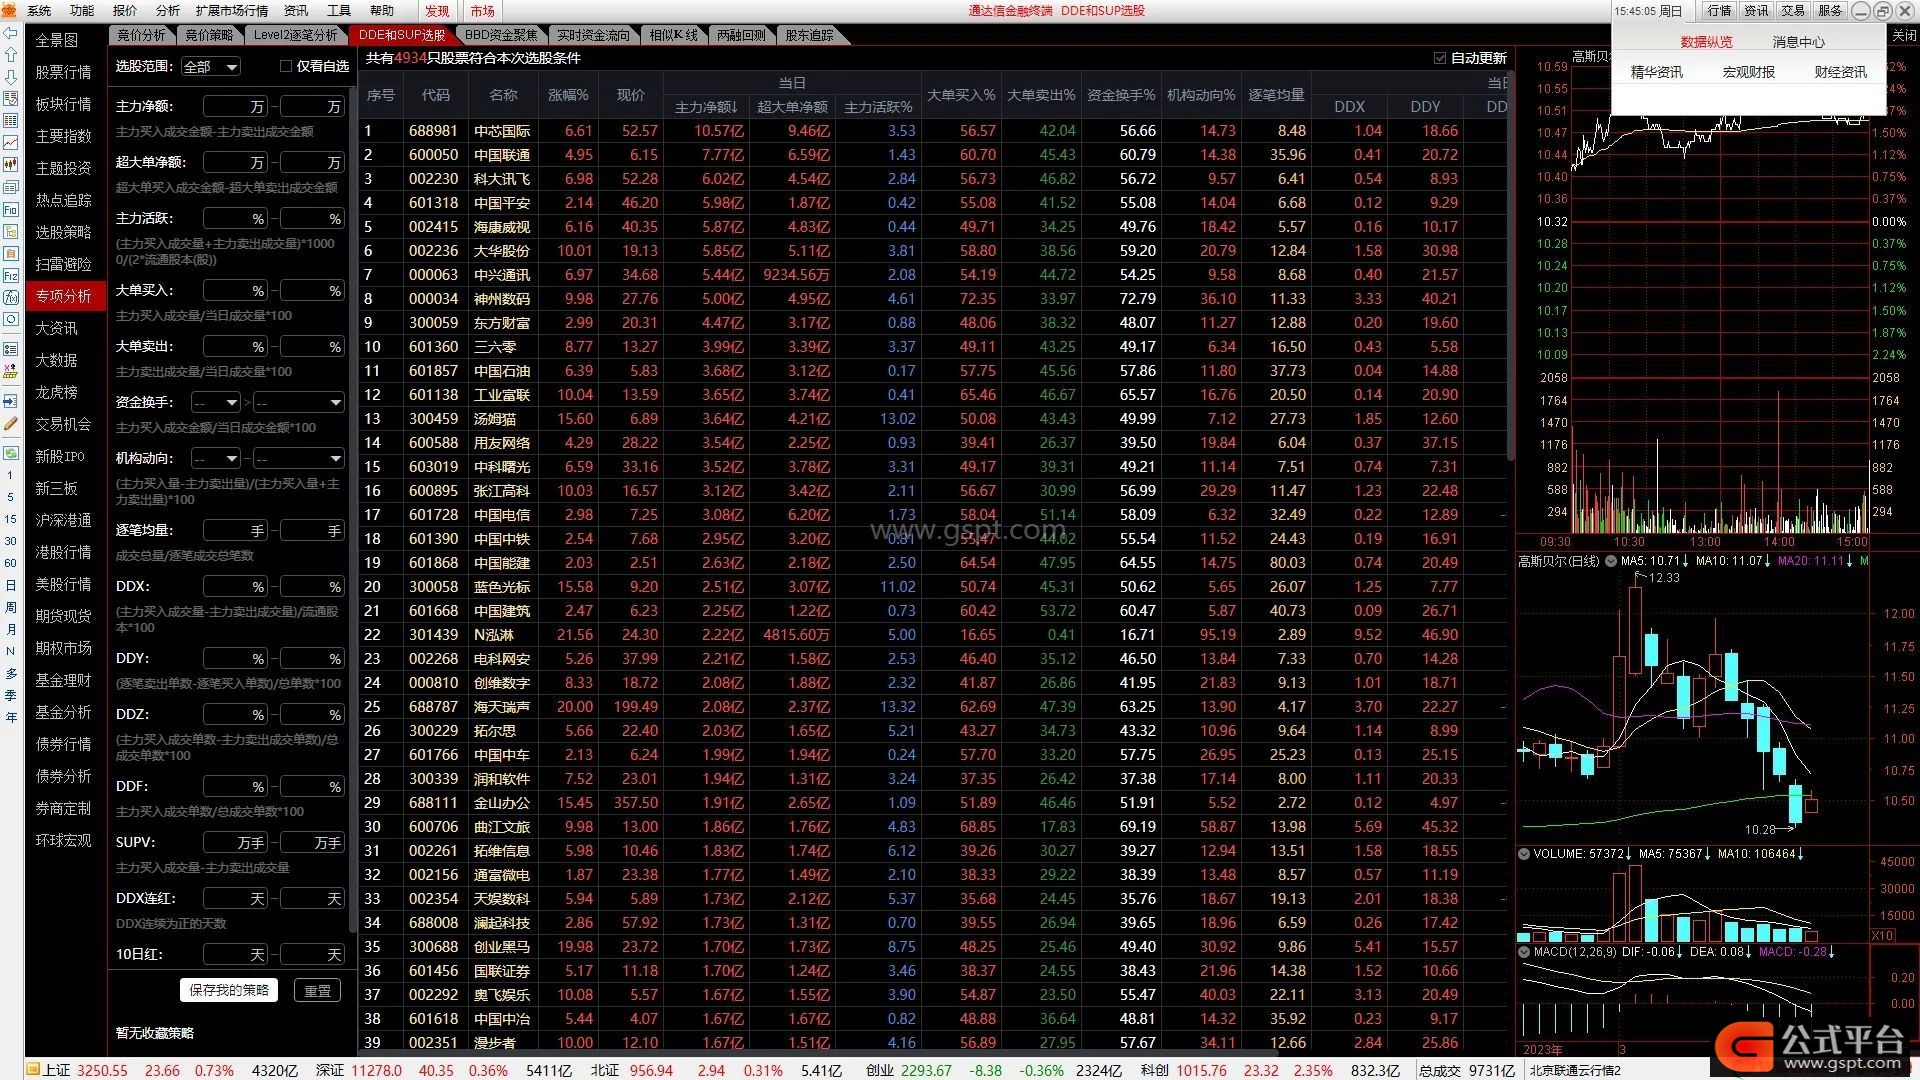Open the formula f(x) icon in left toolbar
Viewport: 1920px width, 1080px height.
click(11, 297)
